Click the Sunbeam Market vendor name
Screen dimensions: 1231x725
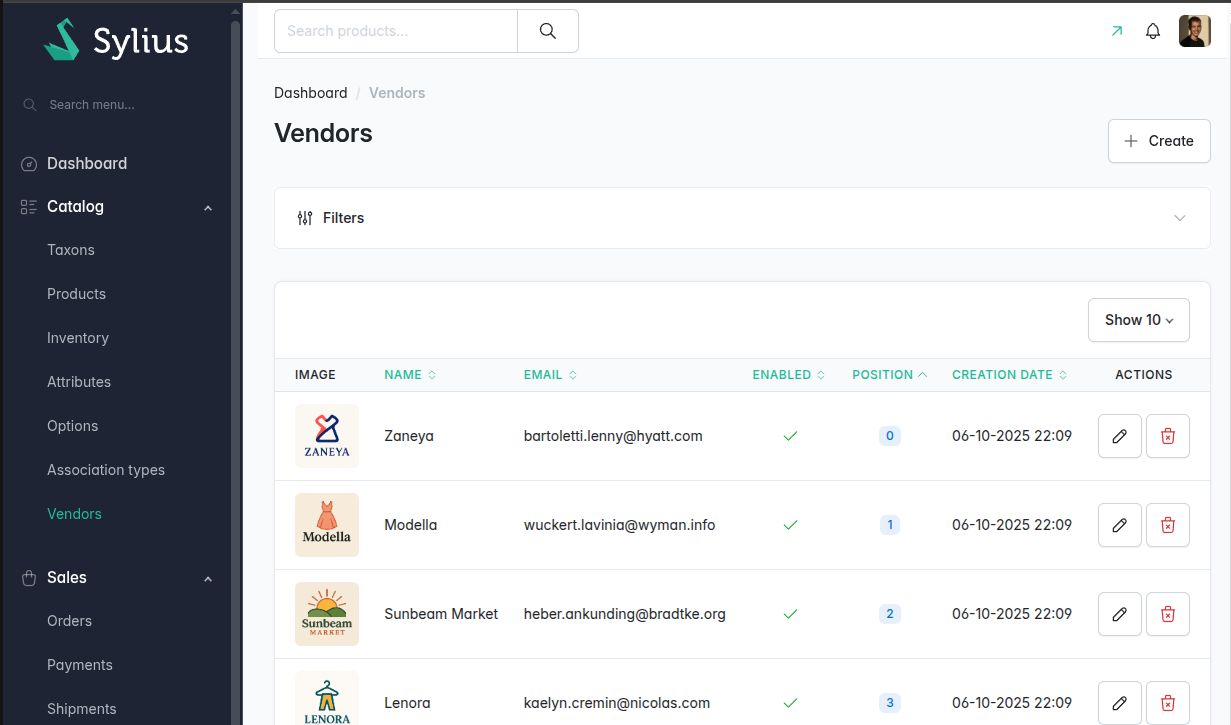[441, 614]
